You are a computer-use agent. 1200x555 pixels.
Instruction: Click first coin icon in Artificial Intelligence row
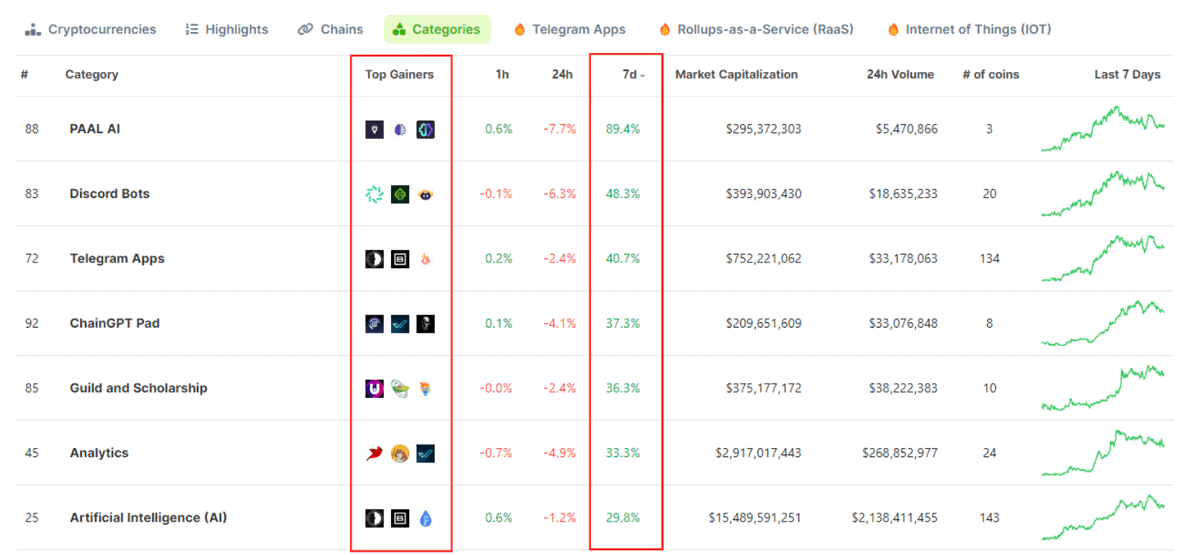pyautogui.click(x=374, y=518)
